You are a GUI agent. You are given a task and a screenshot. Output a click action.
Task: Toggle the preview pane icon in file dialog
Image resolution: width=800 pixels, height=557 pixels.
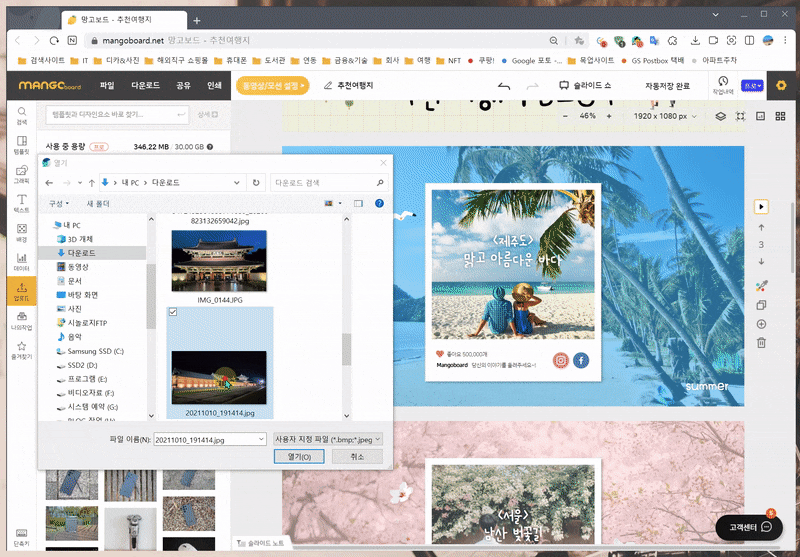[x=358, y=204]
